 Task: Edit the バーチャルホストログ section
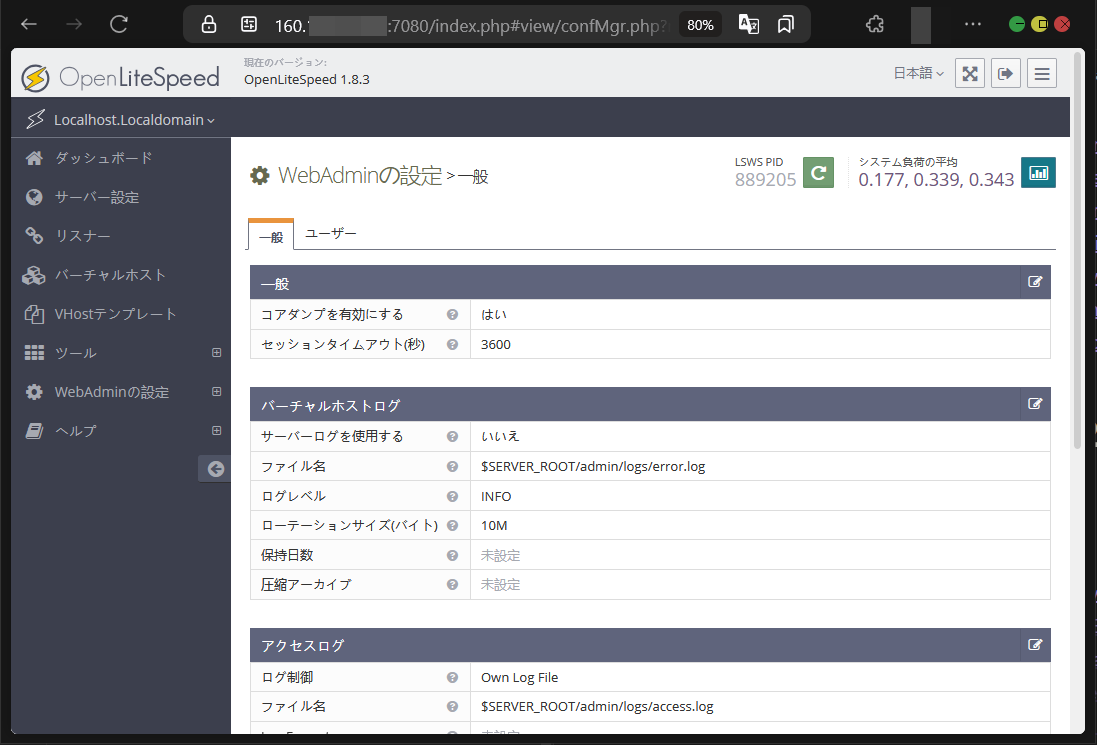click(x=1035, y=404)
